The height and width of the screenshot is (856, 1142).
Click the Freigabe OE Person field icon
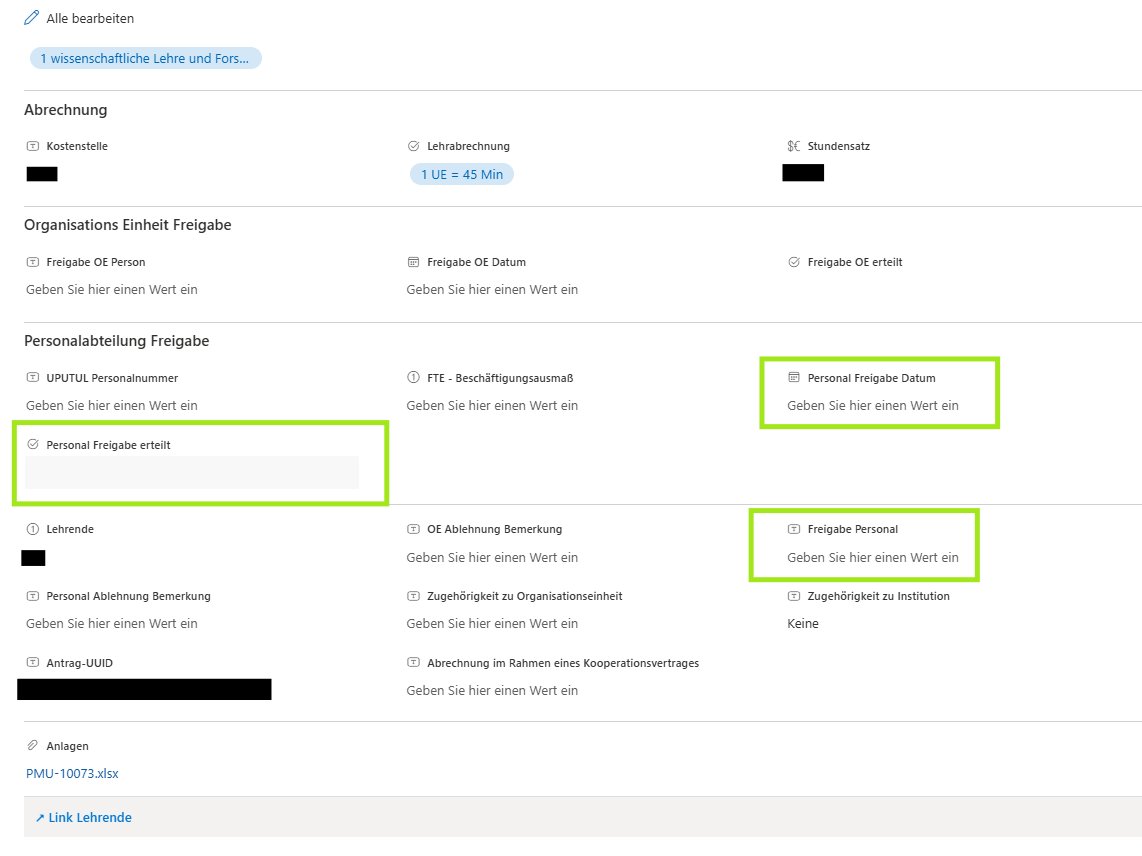[33, 262]
